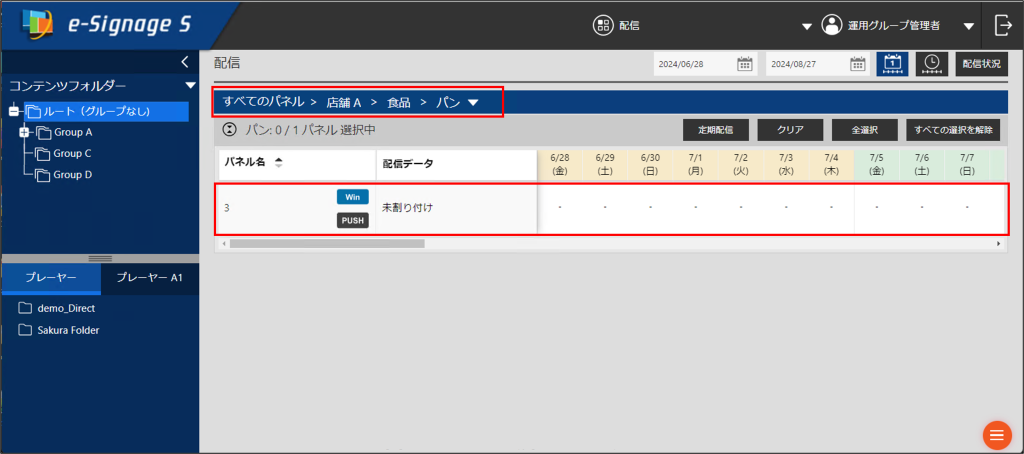1024x454 pixels.
Task: Click the 7/6 (土) date column header
Action: click(921, 165)
